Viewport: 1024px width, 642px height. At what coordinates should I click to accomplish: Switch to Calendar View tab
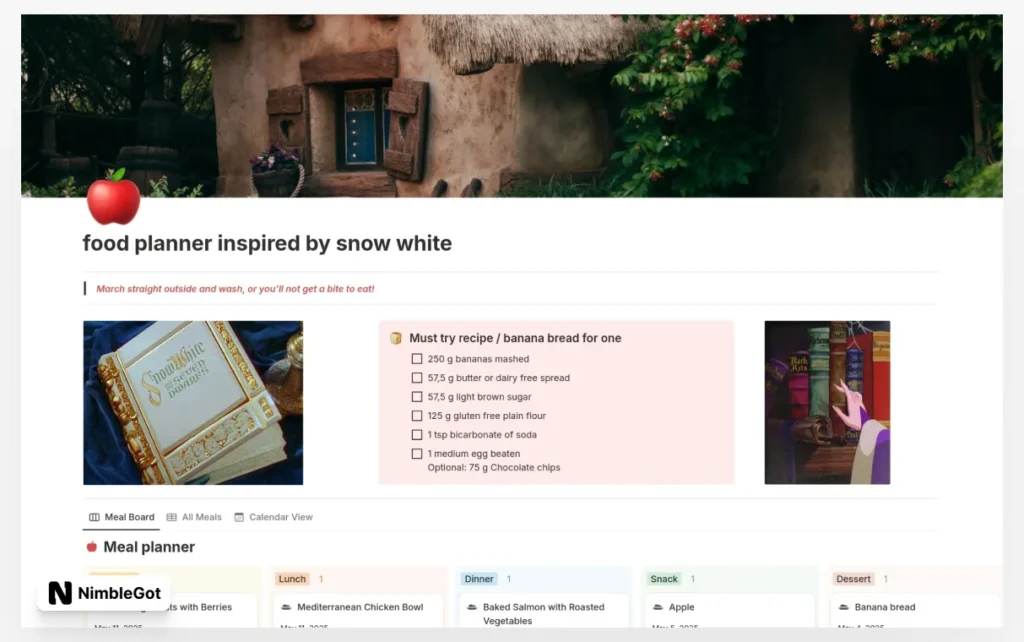(274, 517)
